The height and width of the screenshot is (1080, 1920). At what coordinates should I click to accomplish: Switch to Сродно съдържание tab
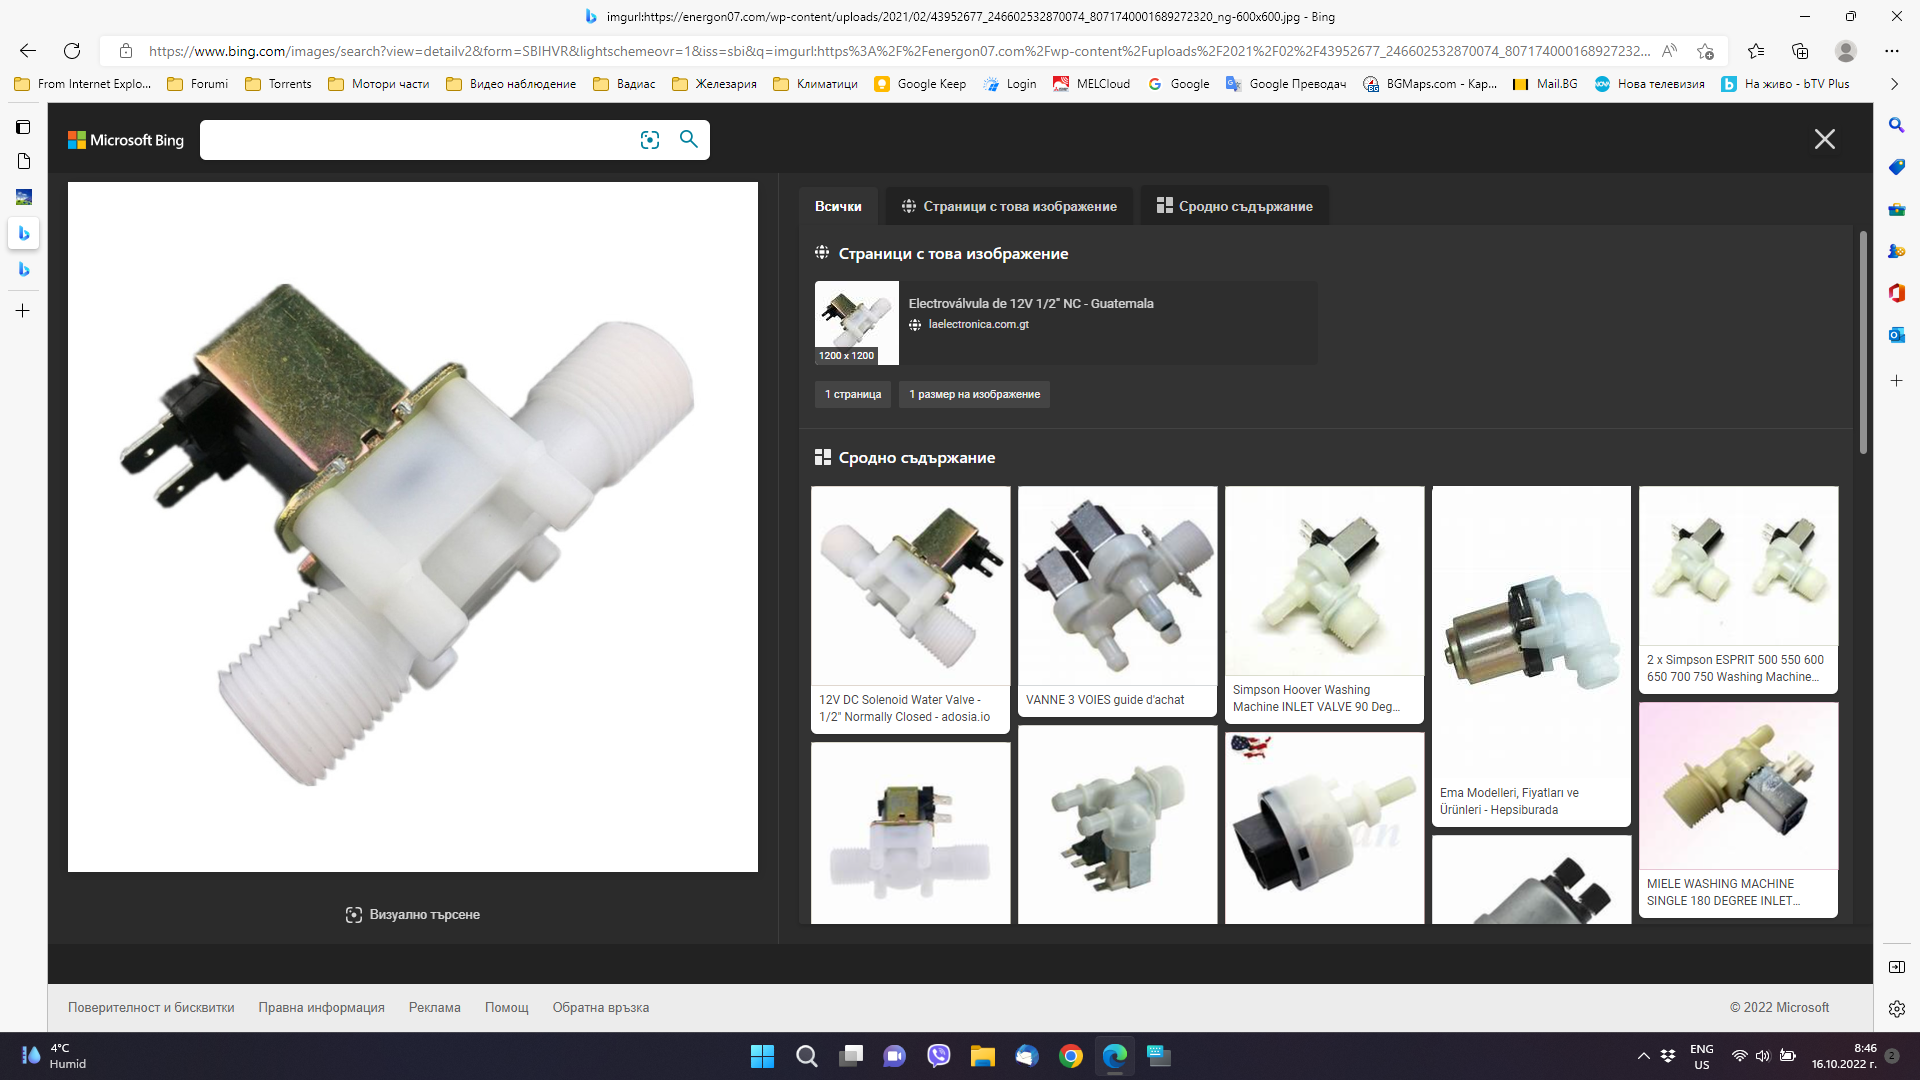coord(1235,206)
